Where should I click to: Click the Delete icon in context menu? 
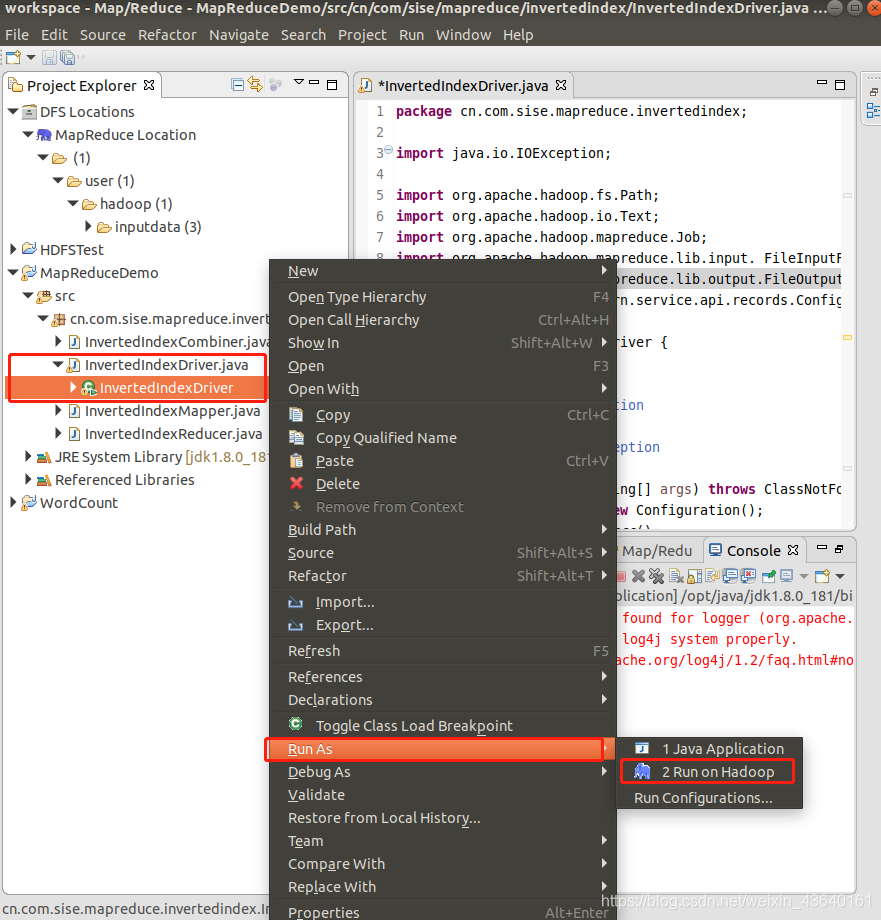(296, 483)
